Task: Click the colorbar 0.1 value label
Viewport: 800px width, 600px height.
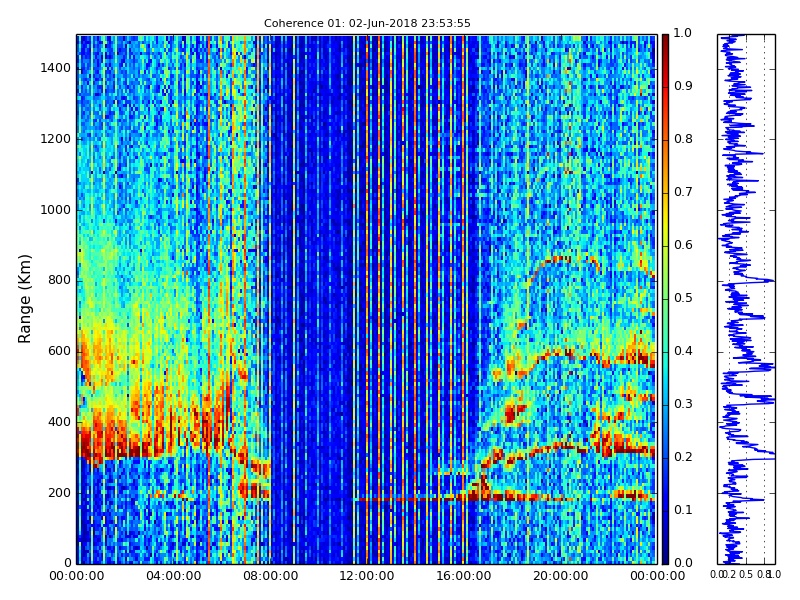Action: [683, 510]
